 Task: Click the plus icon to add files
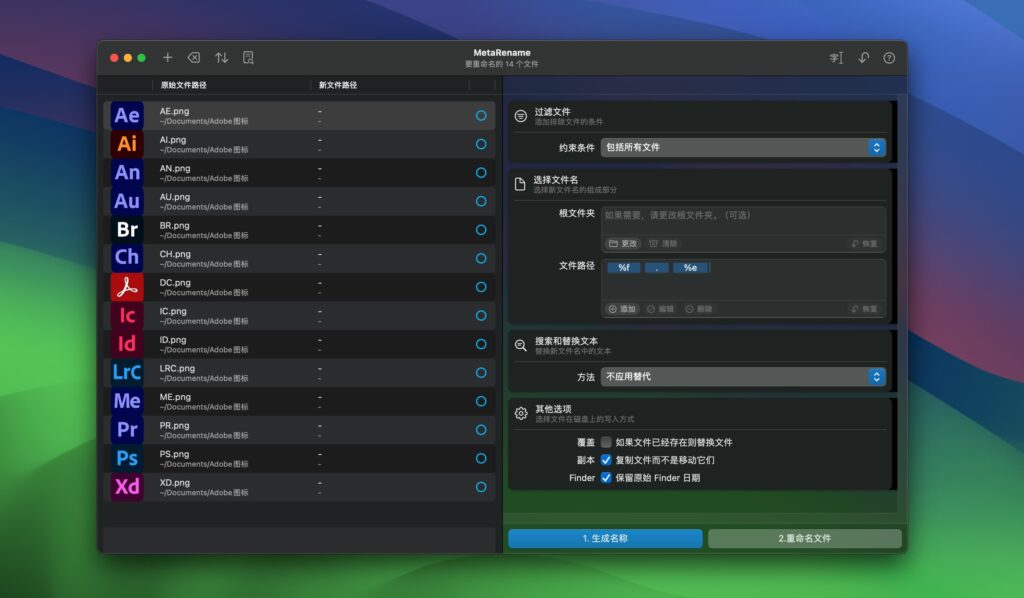168,58
